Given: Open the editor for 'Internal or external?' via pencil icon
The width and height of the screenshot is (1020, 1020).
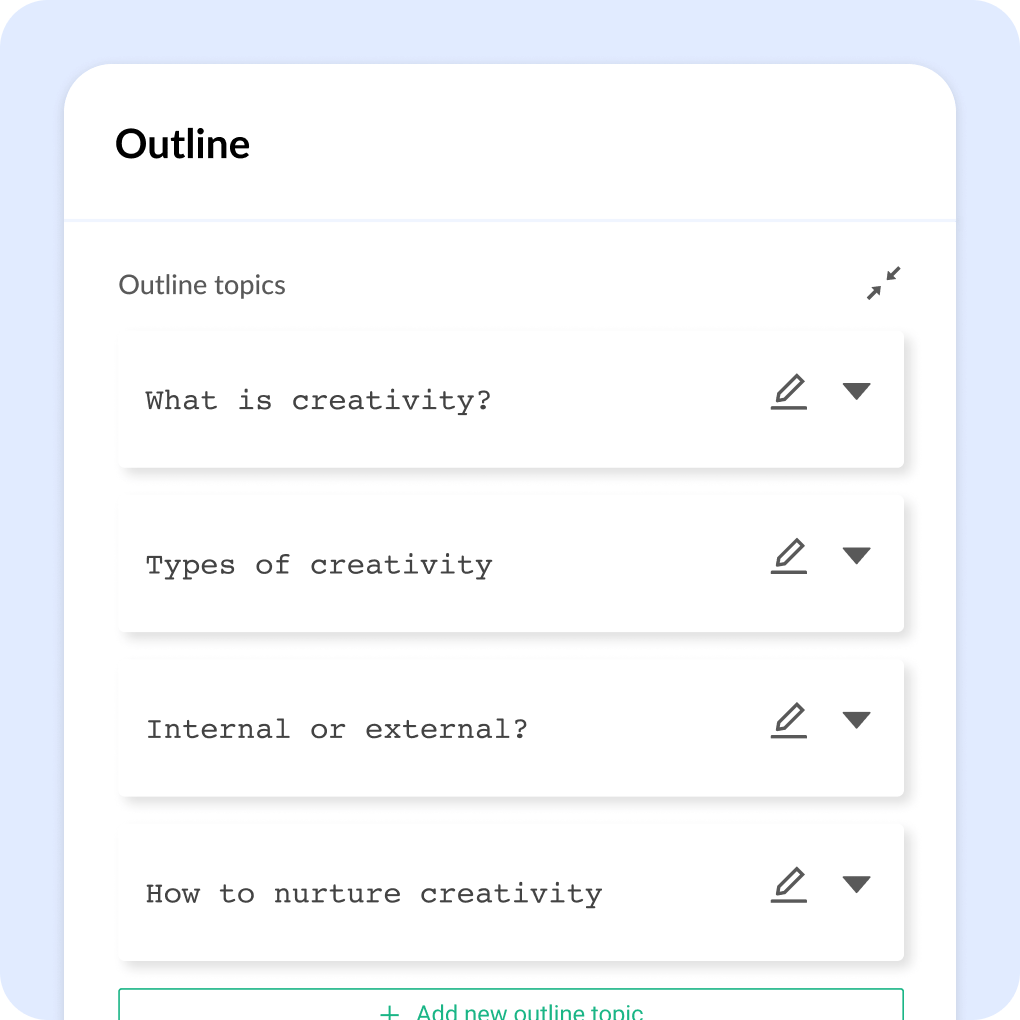Looking at the screenshot, I should tap(789, 720).
